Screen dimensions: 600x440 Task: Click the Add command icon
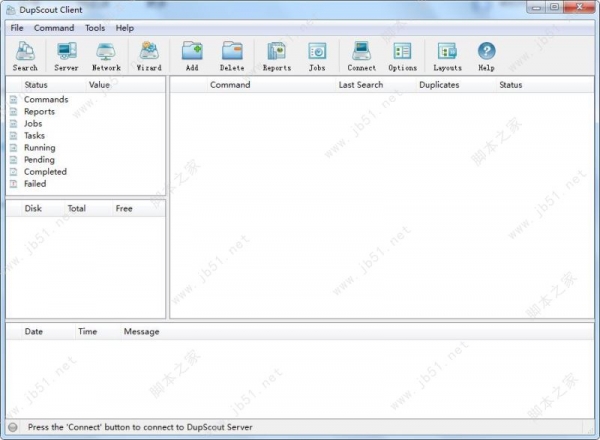coord(192,51)
